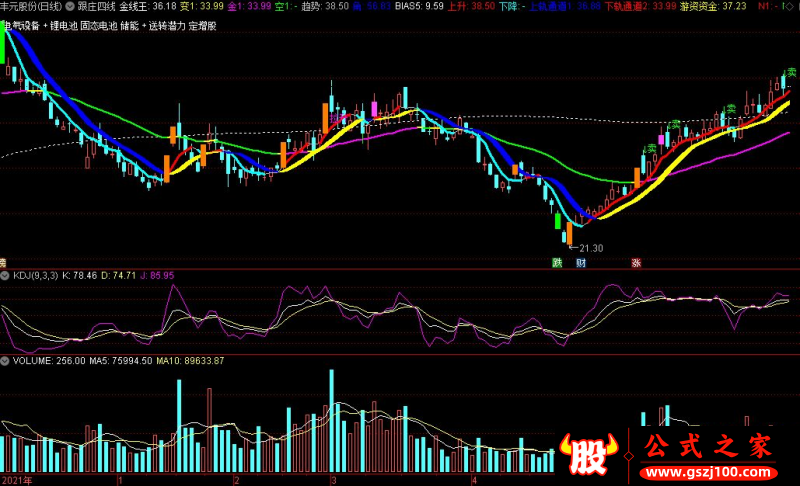This screenshot has width=800, height=486.
Task: Click the 丰元股份(日线) stock title
Action: point(31,7)
